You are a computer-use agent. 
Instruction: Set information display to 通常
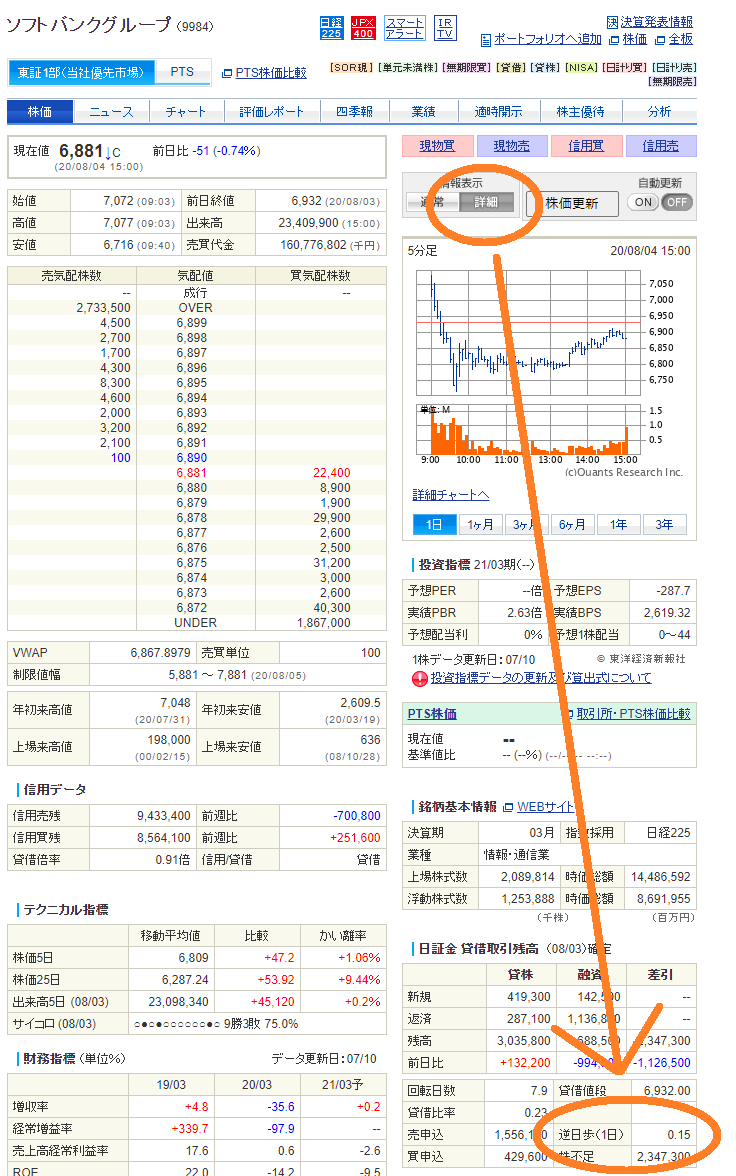click(431, 202)
